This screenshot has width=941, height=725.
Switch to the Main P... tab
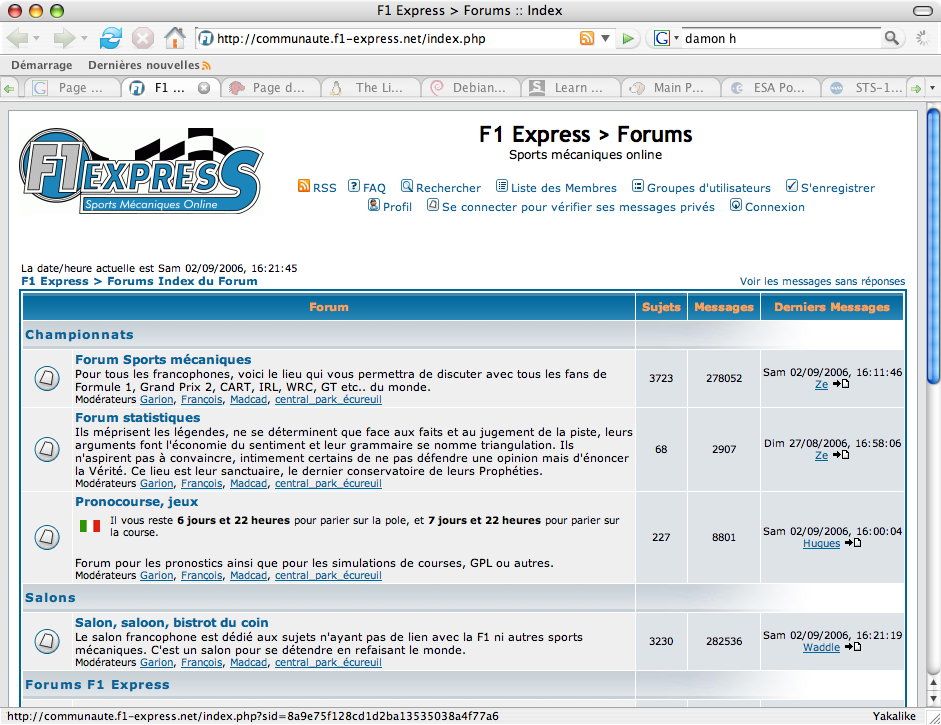coord(670,88)
